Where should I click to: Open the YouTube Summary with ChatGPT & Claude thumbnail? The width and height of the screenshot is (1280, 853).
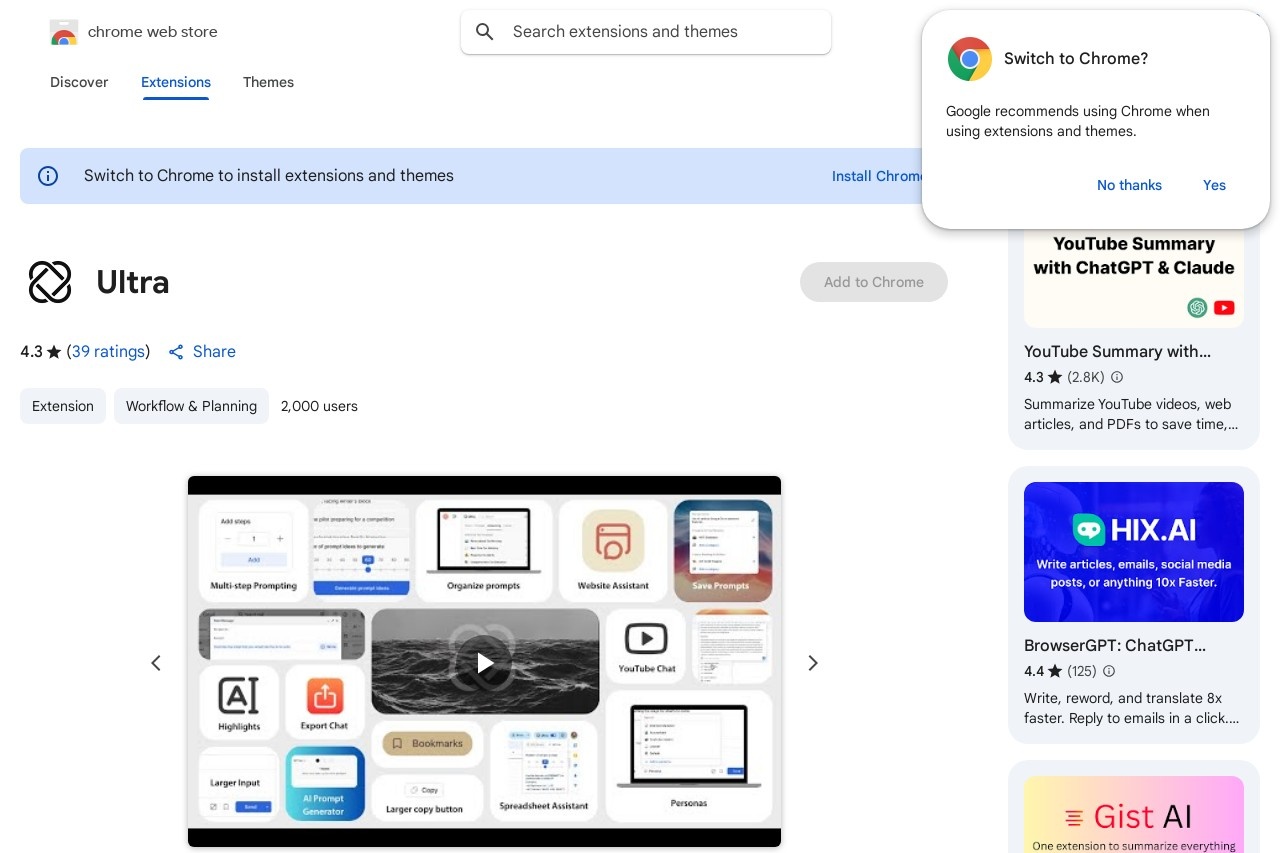point(1134,276)
